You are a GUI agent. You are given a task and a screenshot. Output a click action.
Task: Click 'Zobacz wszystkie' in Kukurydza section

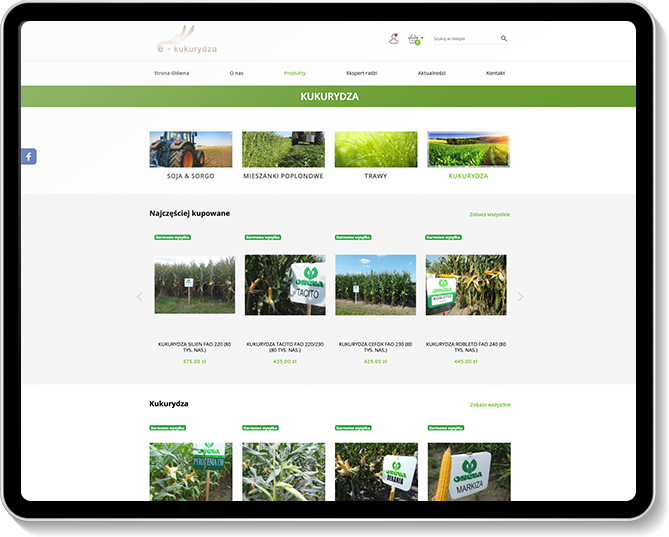coord(490,404)
